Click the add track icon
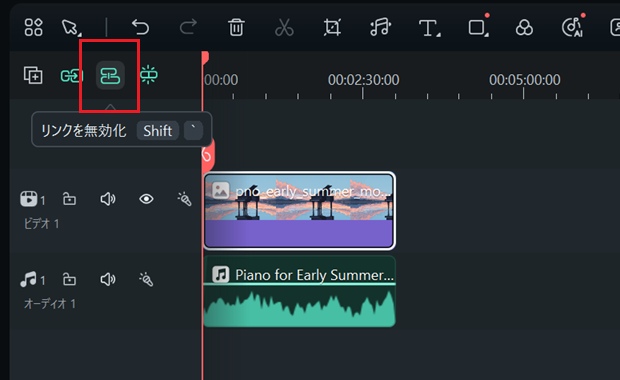 click(33, 75)
